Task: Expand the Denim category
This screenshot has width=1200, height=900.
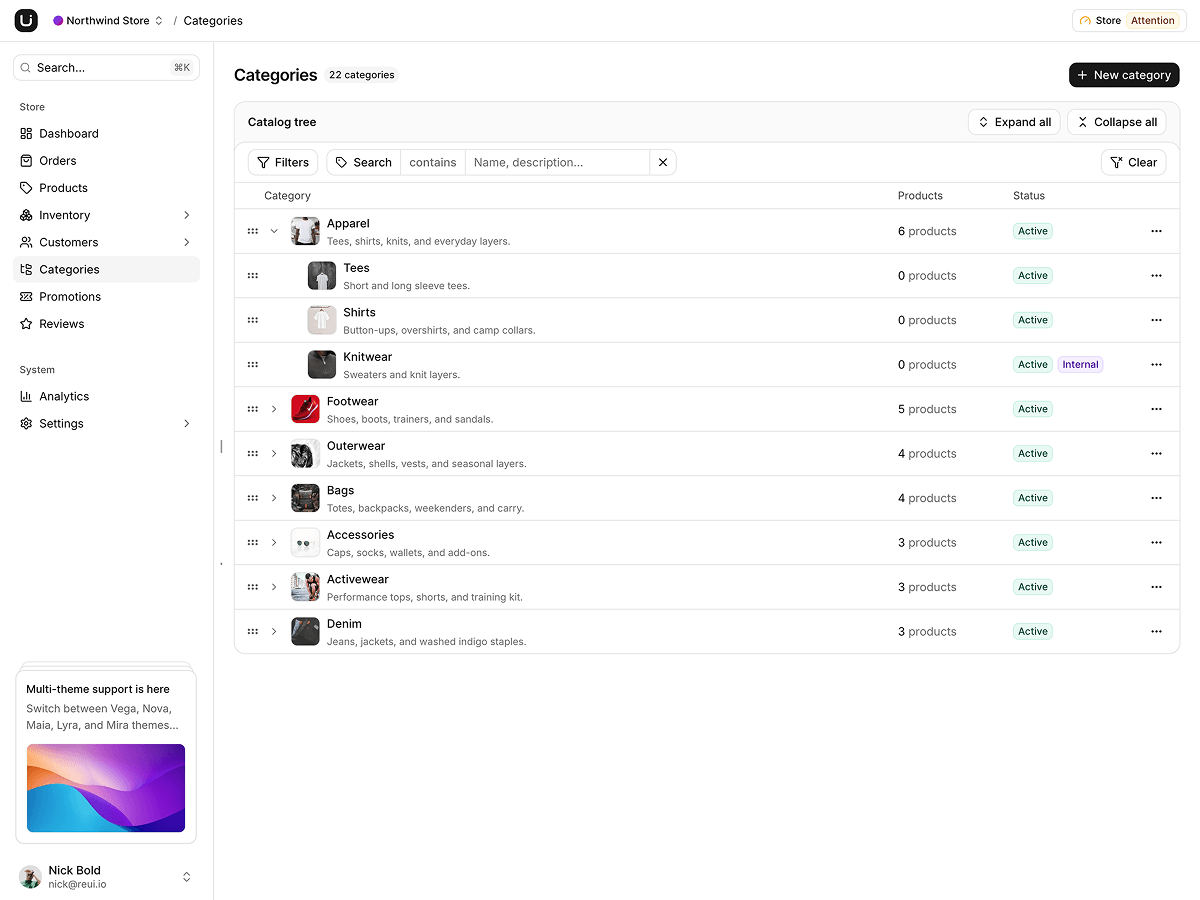Action: click(274, 631)
